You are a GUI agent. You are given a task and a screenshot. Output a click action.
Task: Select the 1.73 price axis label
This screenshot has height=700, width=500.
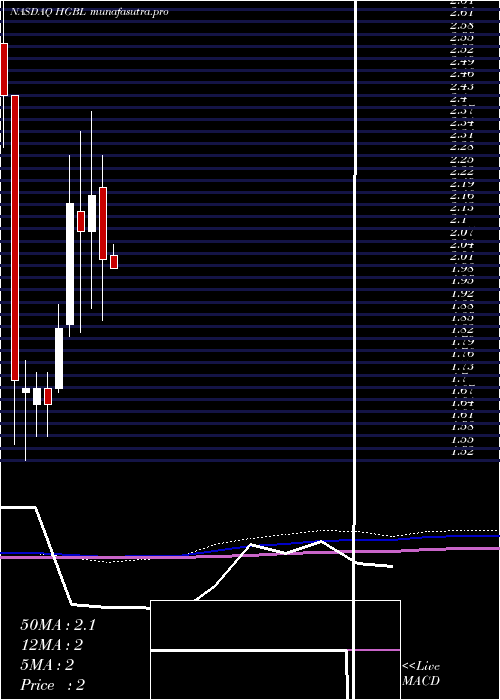462,366
